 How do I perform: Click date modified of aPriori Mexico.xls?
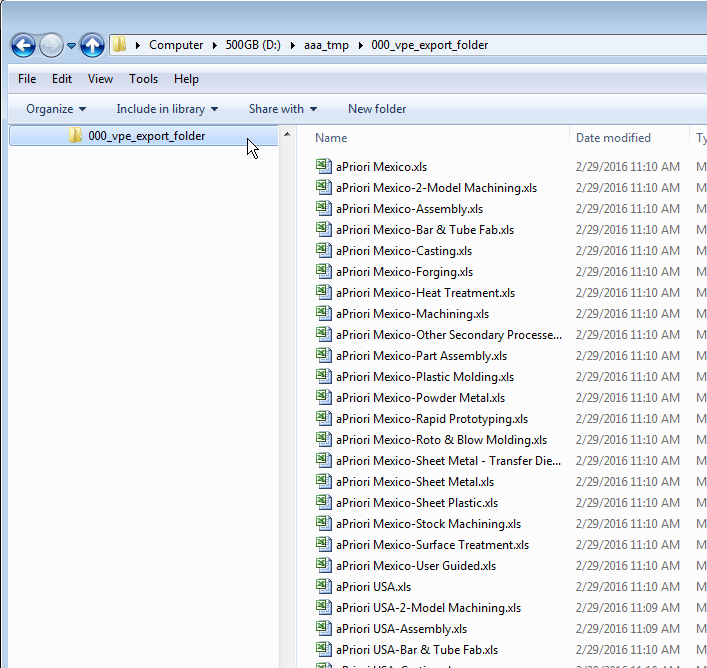(628, 167)
